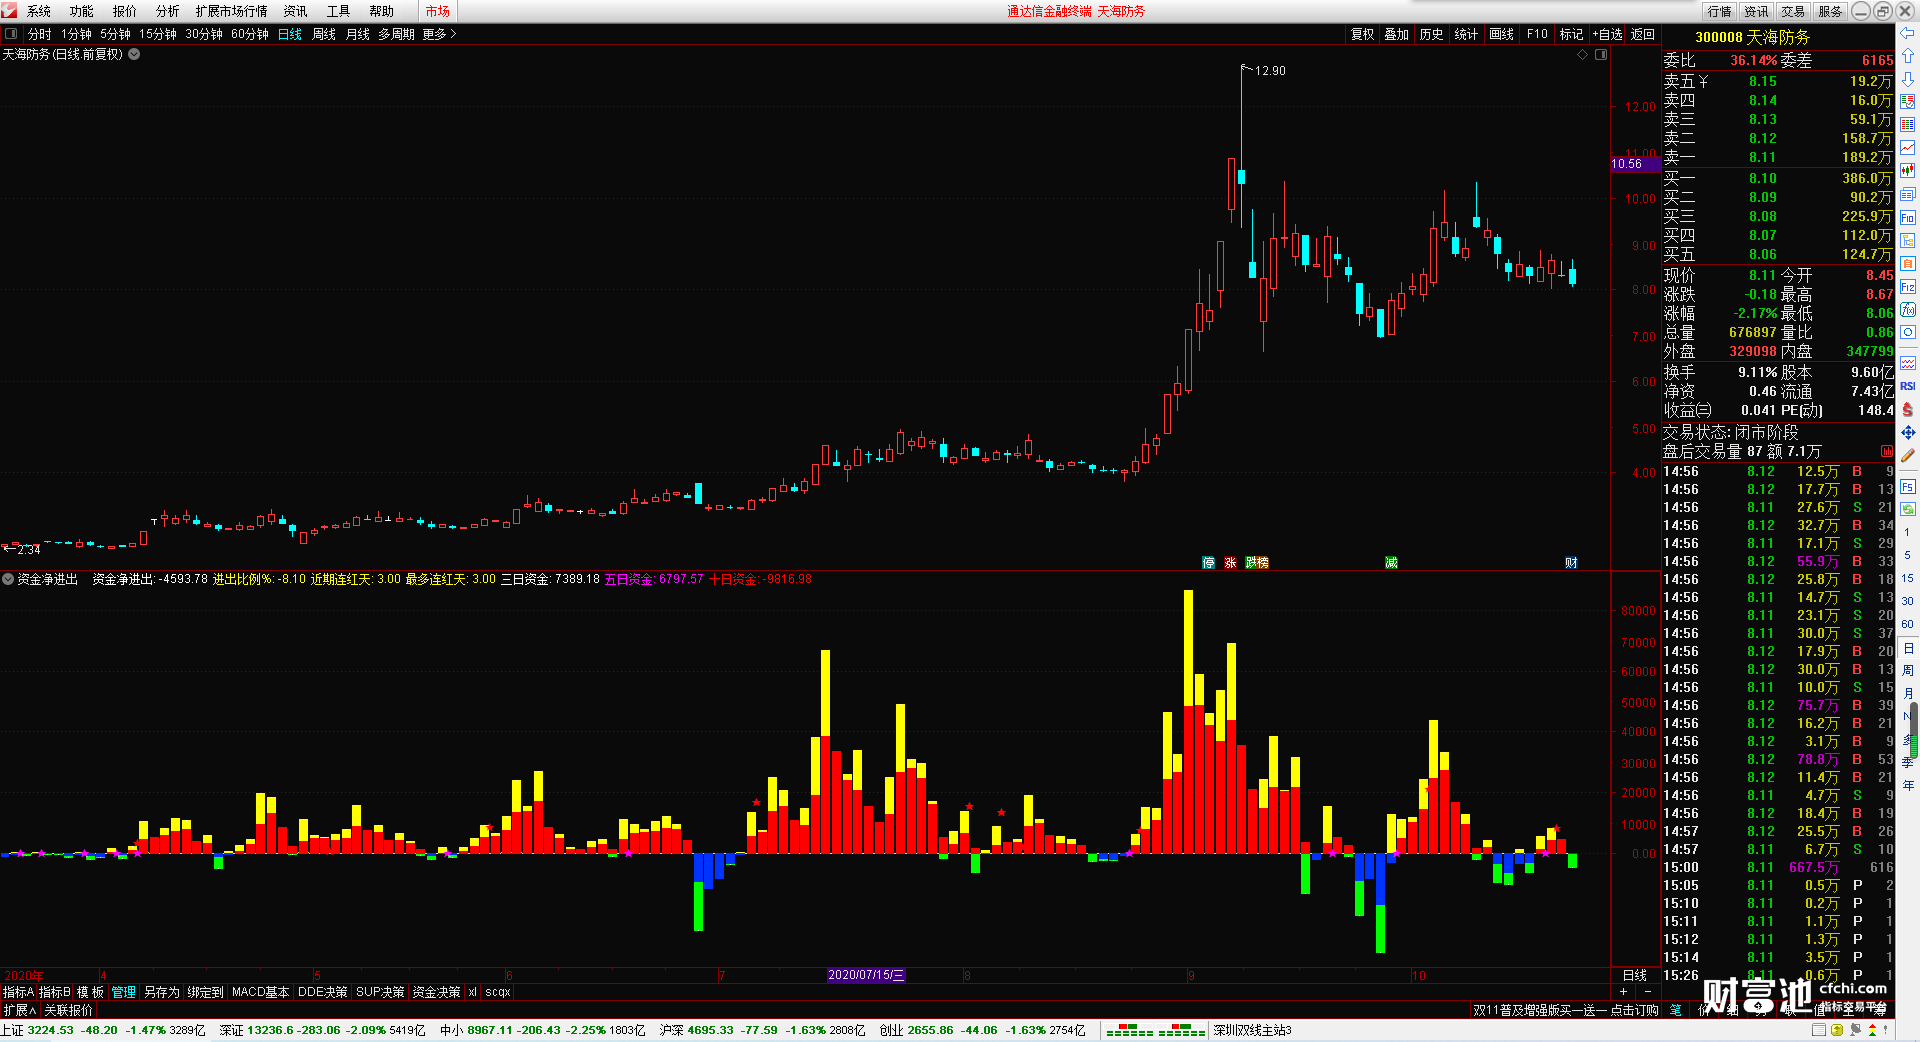Expand the 更多 periods menu

click(x=439, y=34)
